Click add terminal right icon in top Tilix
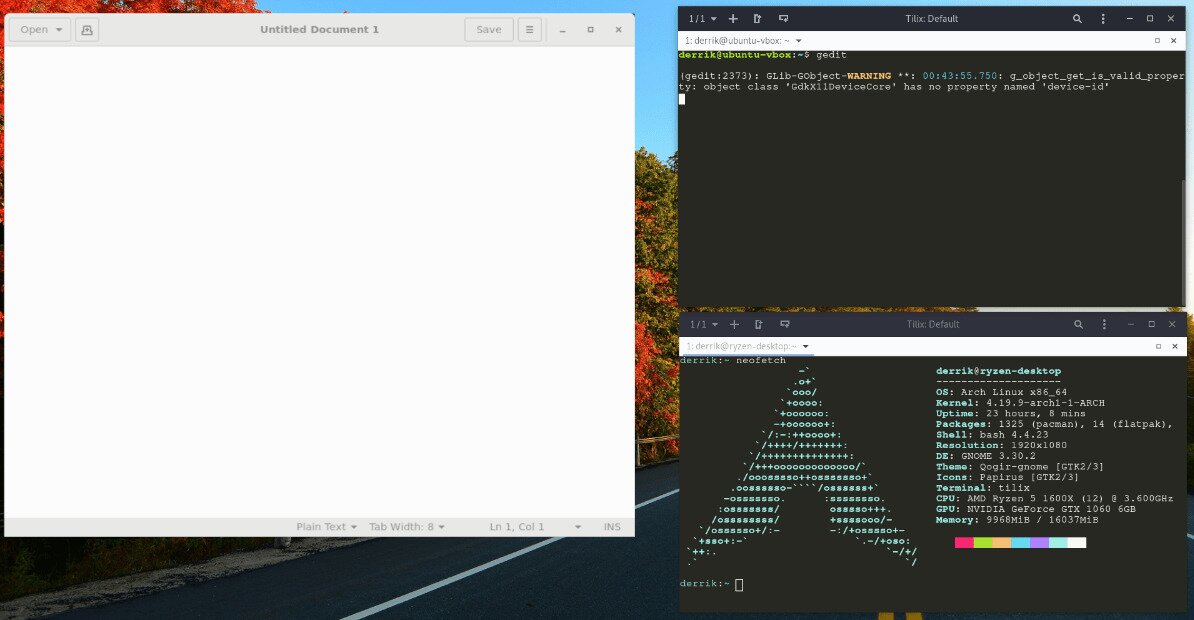Viewport: 1194px width, 620px height. coord(758,19)
